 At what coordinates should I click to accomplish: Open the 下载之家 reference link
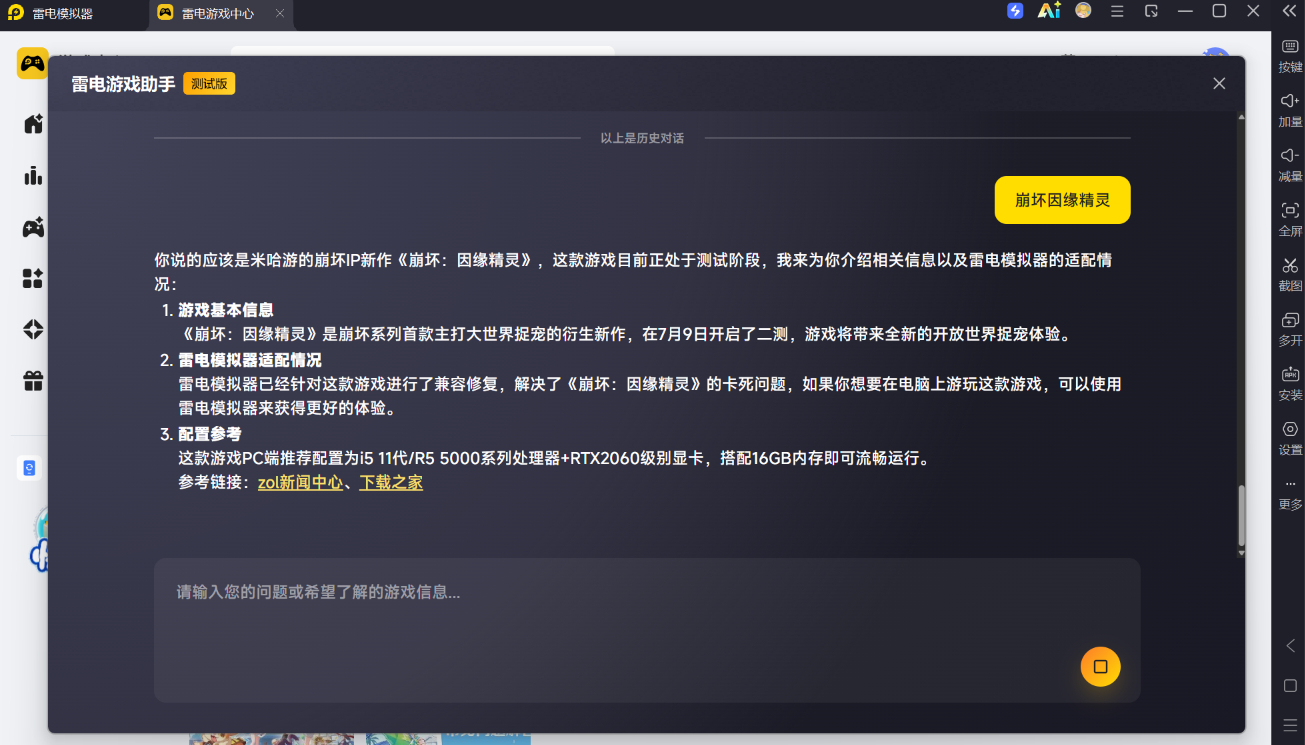[391, 483]
